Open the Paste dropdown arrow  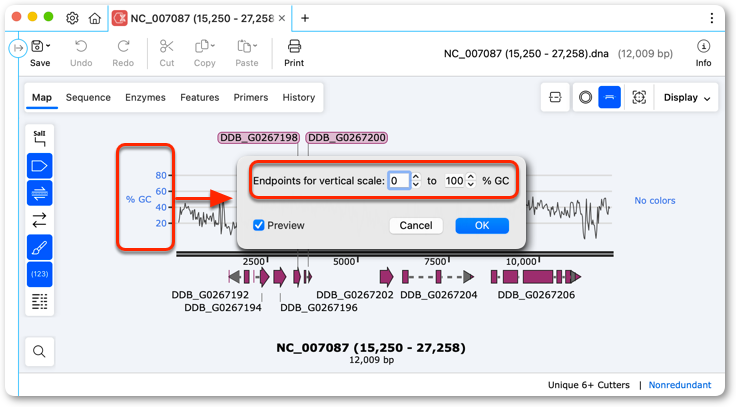[255, 46]
